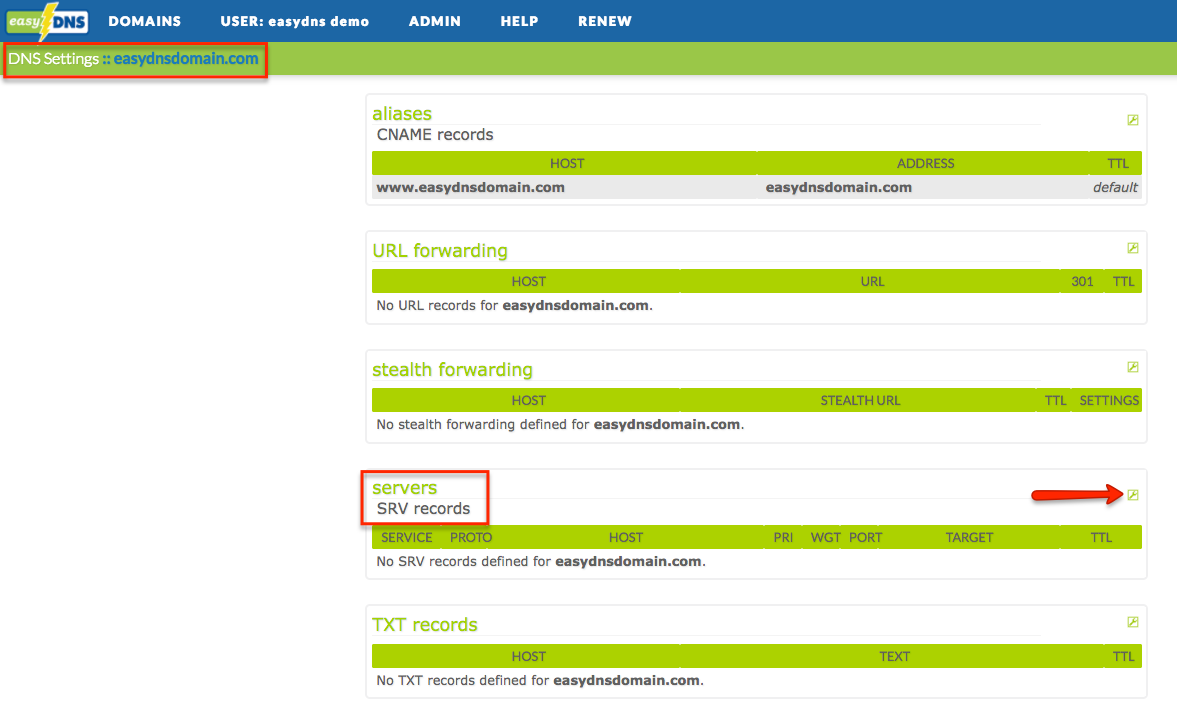
Task: Open the HELP menu
Action: tap(519, 21)
